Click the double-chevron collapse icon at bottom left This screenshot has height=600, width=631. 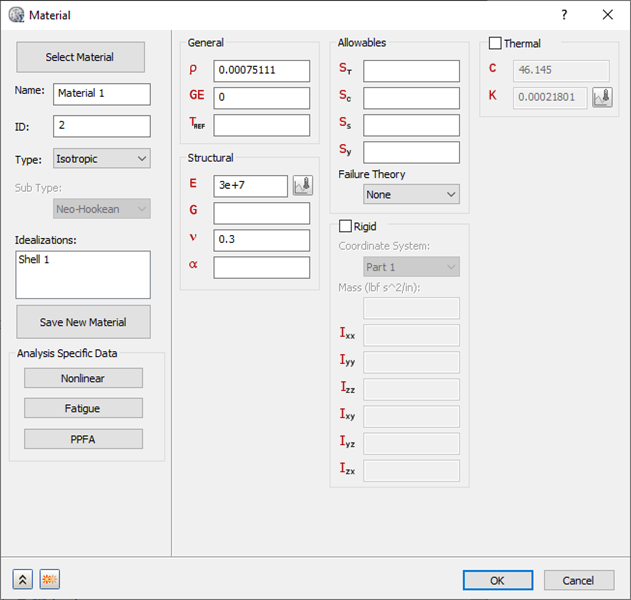click(23, 580)
